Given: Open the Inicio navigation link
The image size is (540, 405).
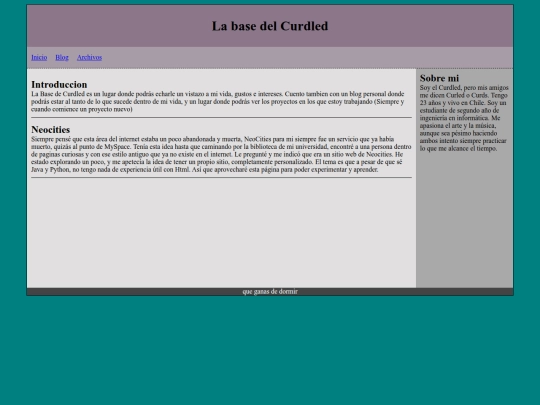Looking at the screenshot, I should click(x=39, y=58).
